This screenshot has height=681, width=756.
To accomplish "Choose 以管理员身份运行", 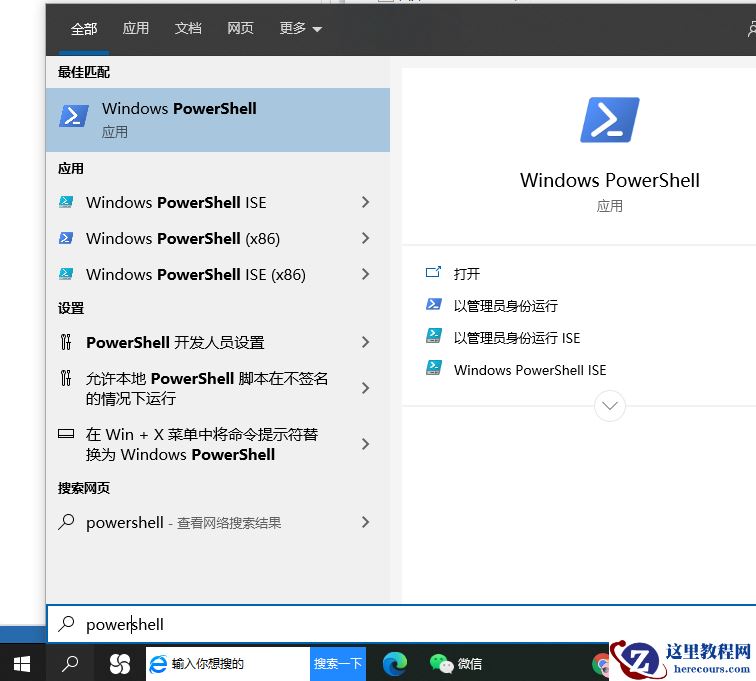I will 506,305.
